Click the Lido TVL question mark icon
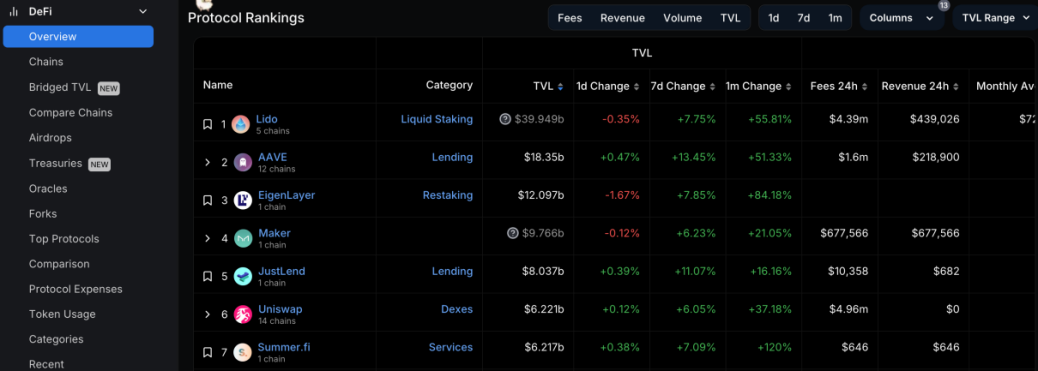 point(505,119)
